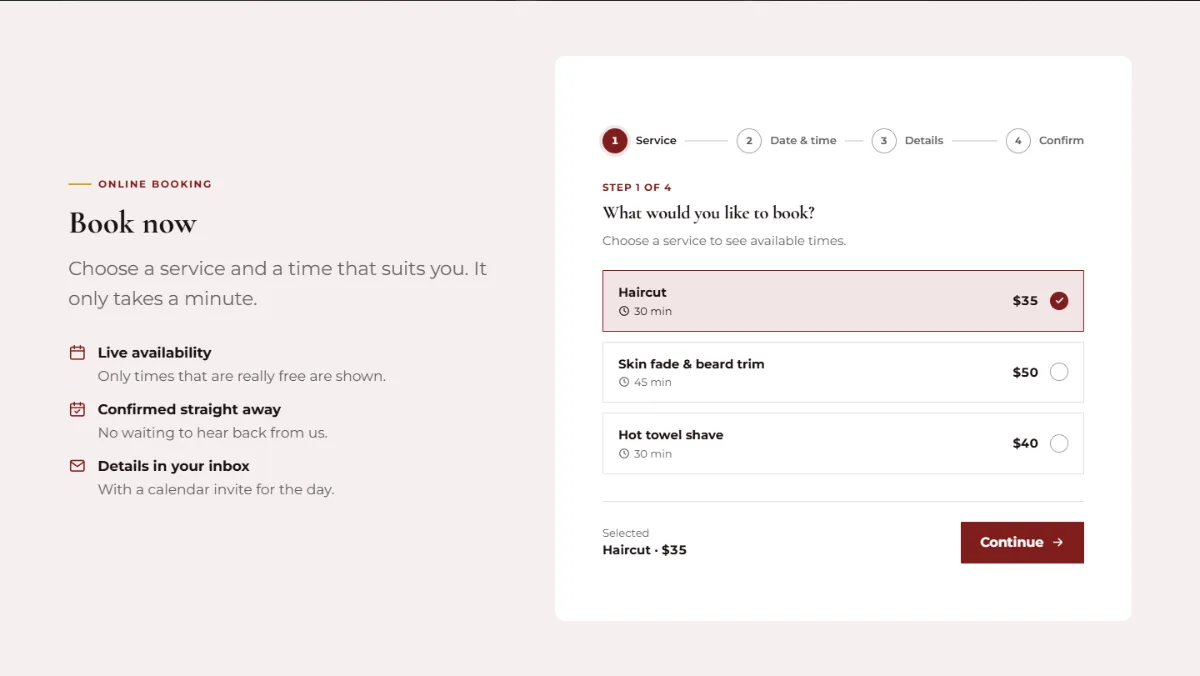Click 'Choose a service to see available times.'
Image resolution: width=1200 pixels, height=676 pixels.
tap(724, 241)
